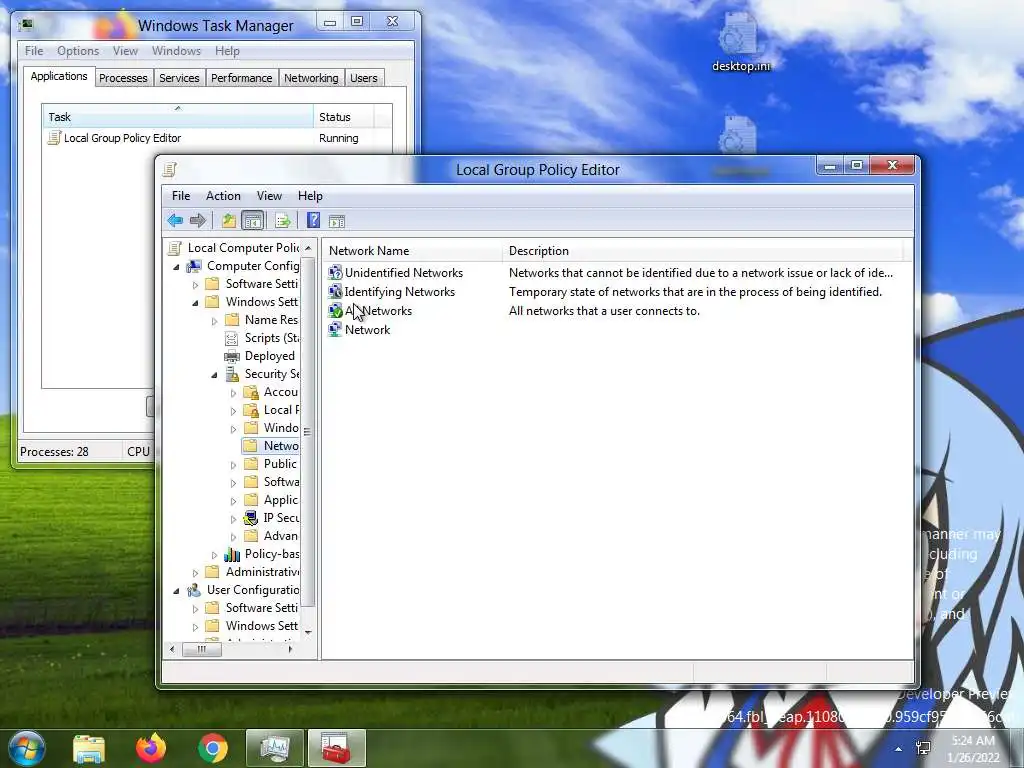The width and height of the screenshot is (1024, 768).
Task: Click the blue Help icon in the toolbar
Action: 313,220
